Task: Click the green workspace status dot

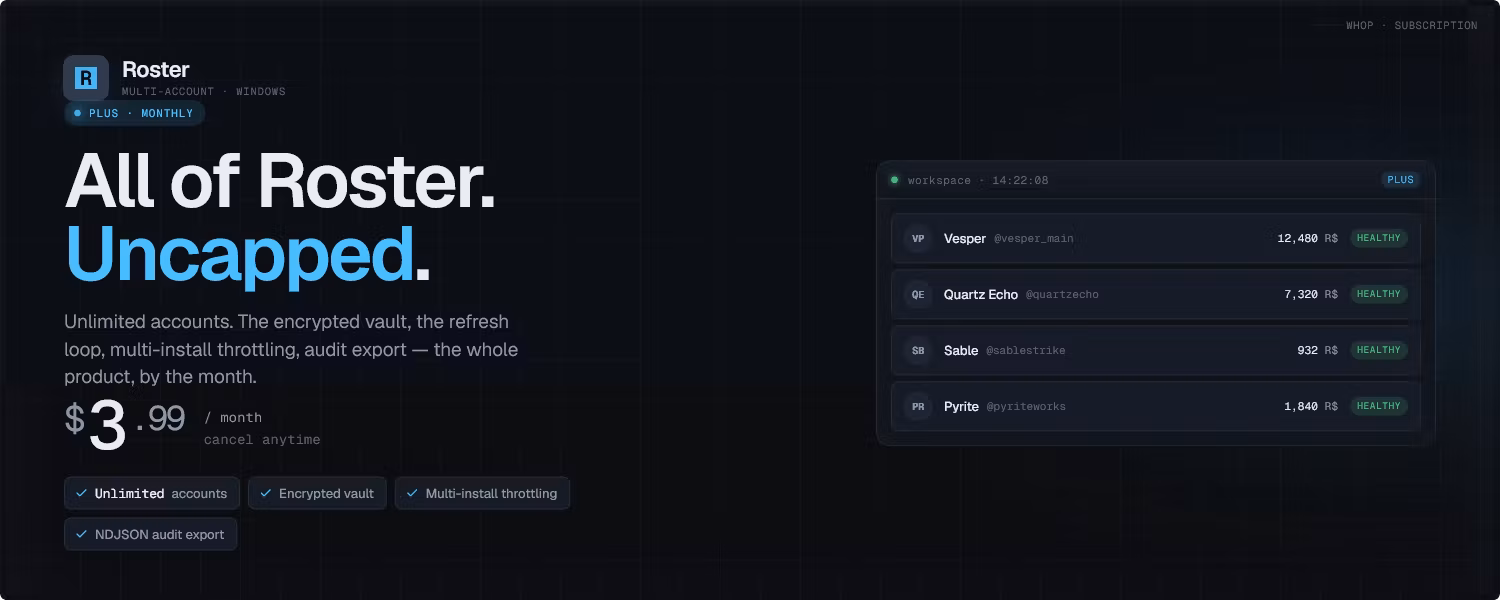Action: coord(894,180)
